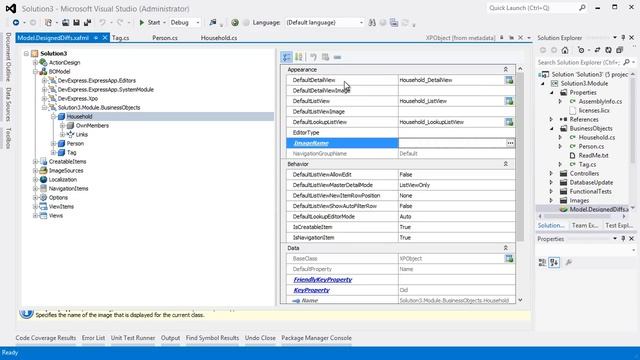Click the DefaultListViewAllowEdit False value
Viewport: 640px width, 360px height.
point(406,175)
